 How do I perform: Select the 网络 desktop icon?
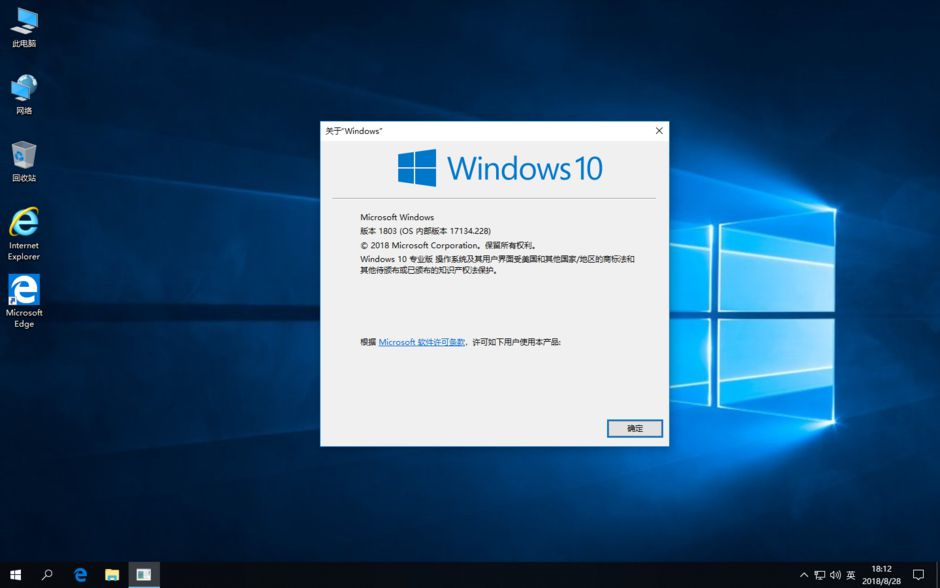point(24,95)
